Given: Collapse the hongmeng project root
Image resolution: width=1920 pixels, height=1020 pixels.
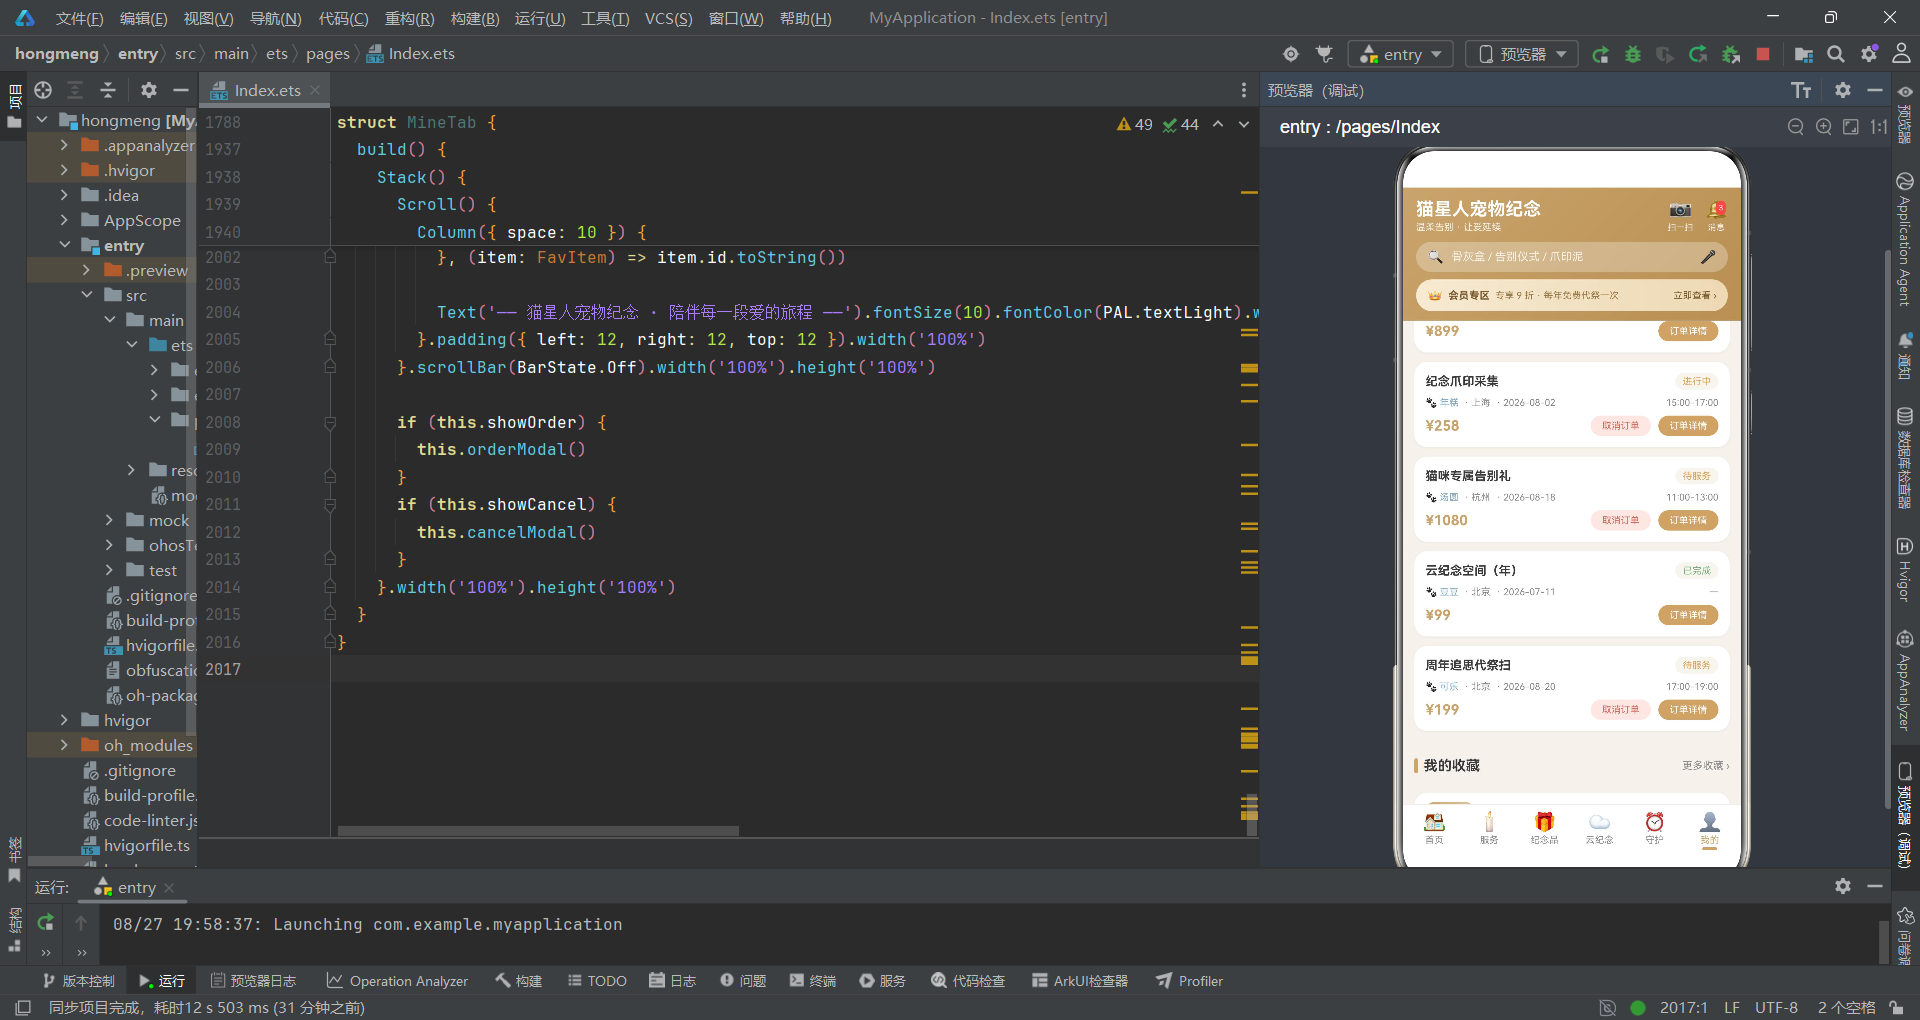Looking at the screenshot, I should pos(42,120).
